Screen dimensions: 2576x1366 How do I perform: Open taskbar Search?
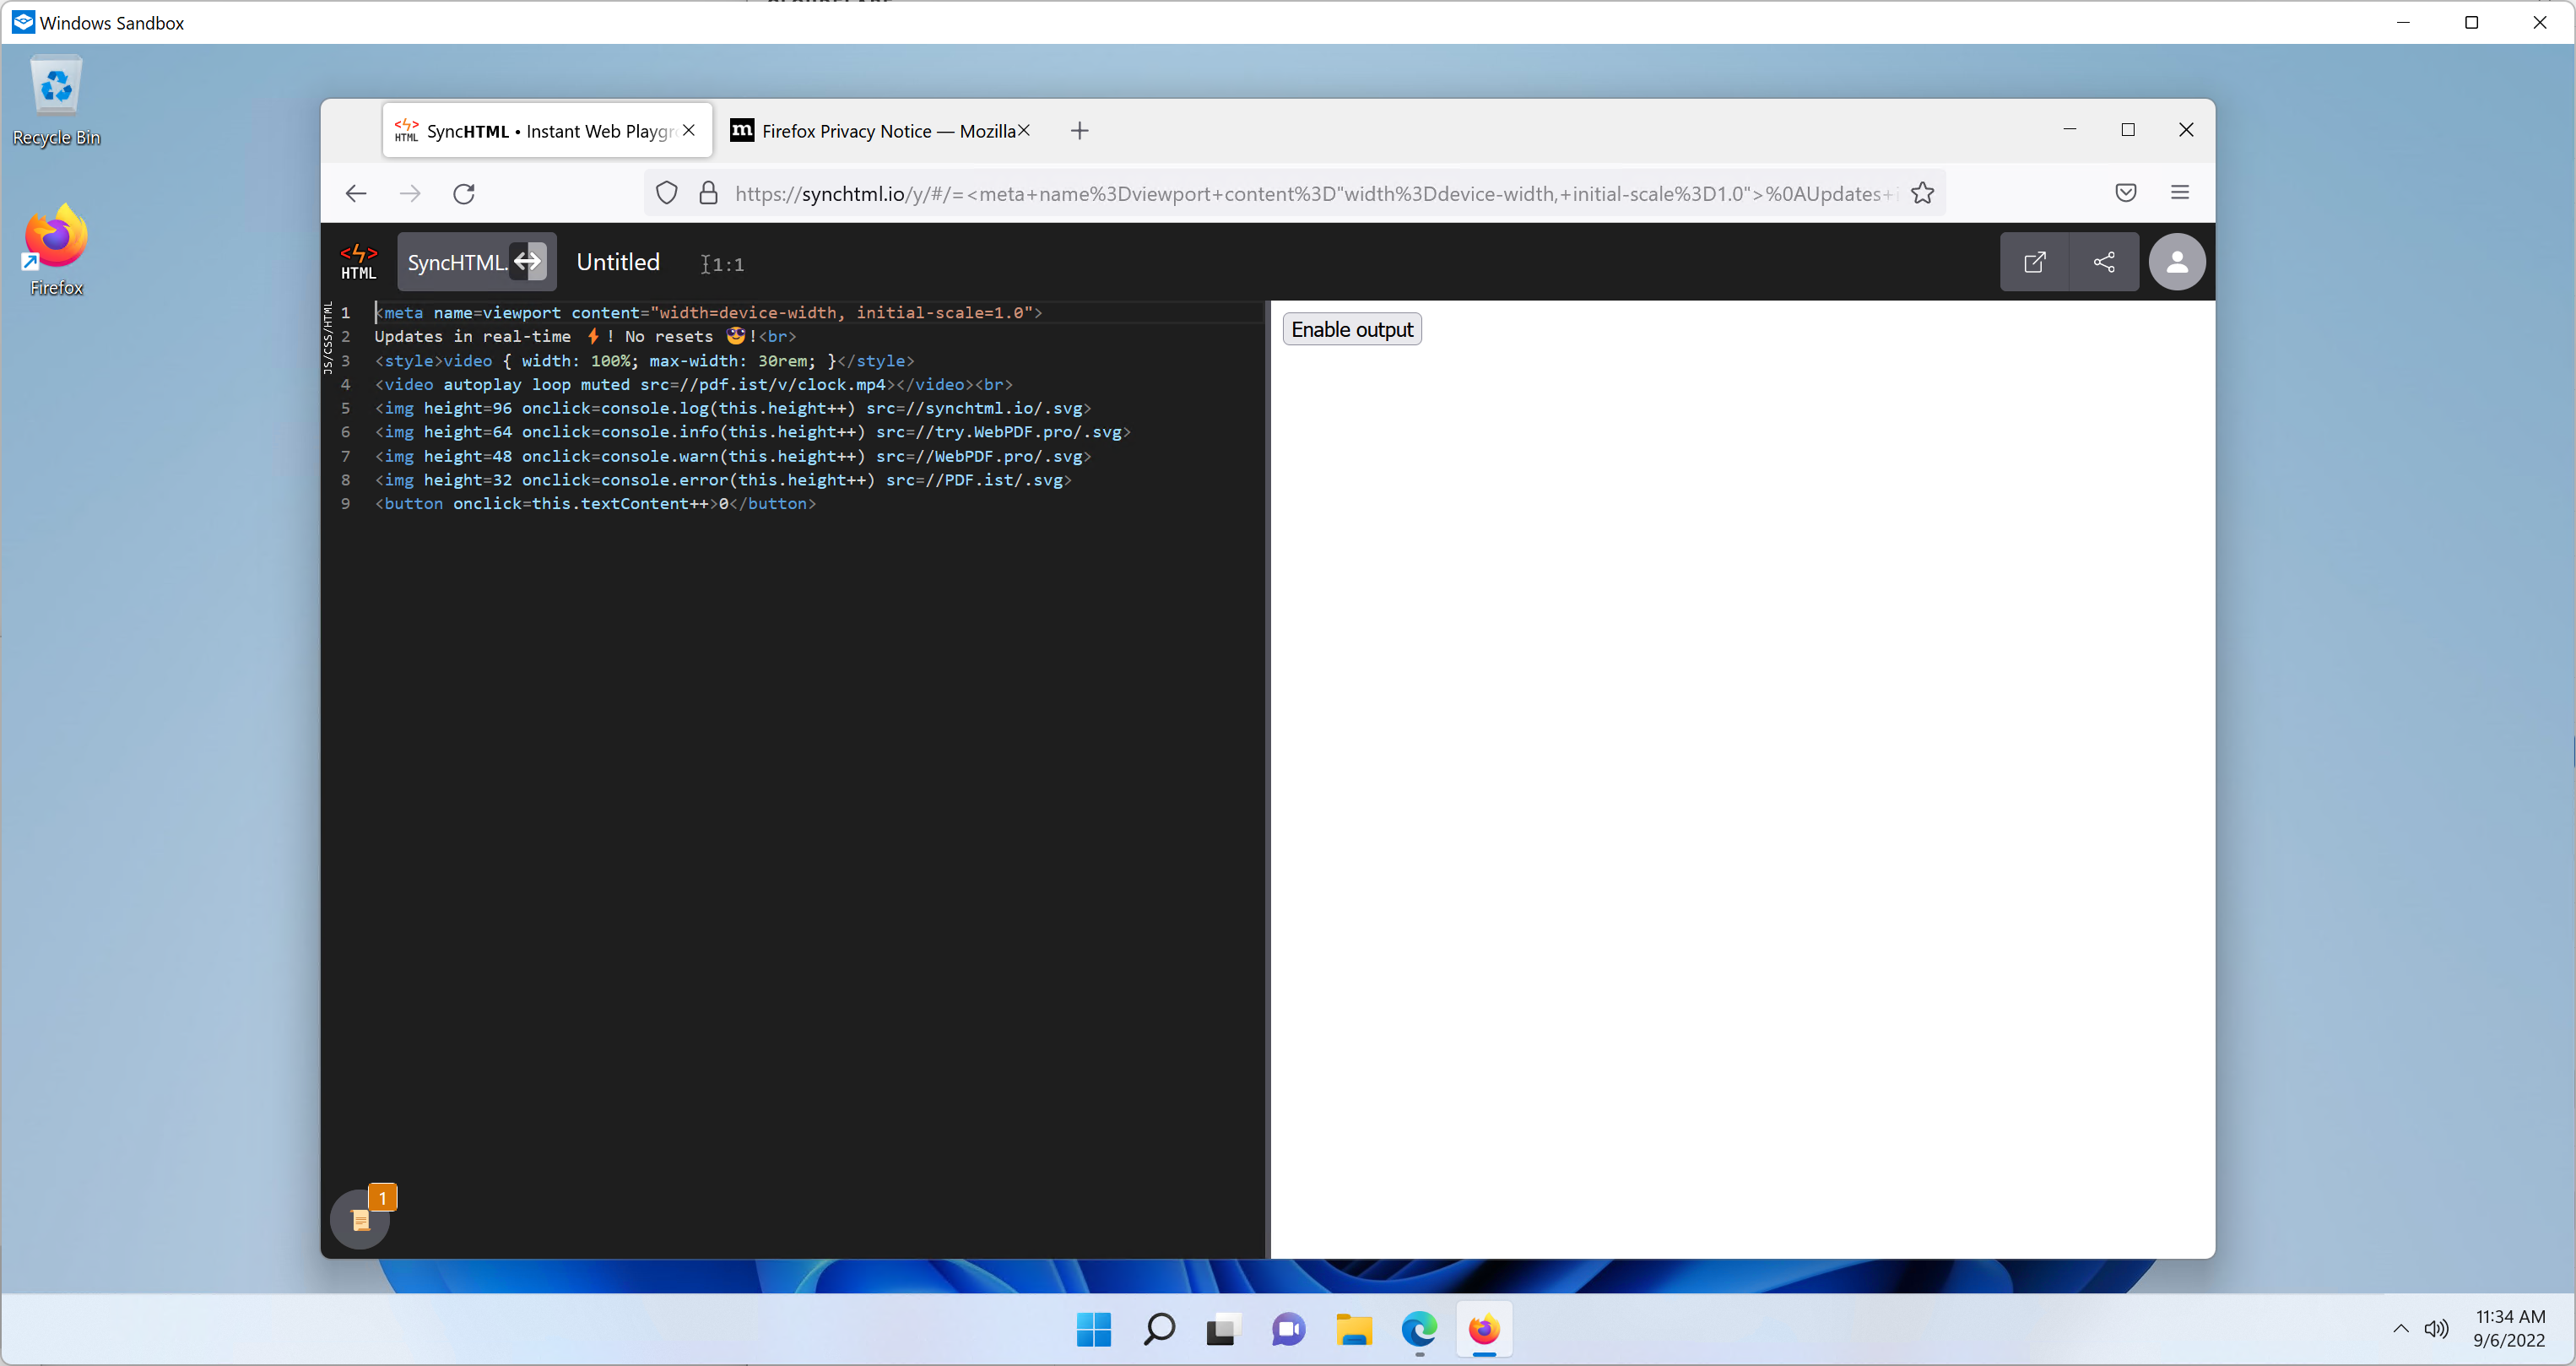click(x=1159, y=1330)
